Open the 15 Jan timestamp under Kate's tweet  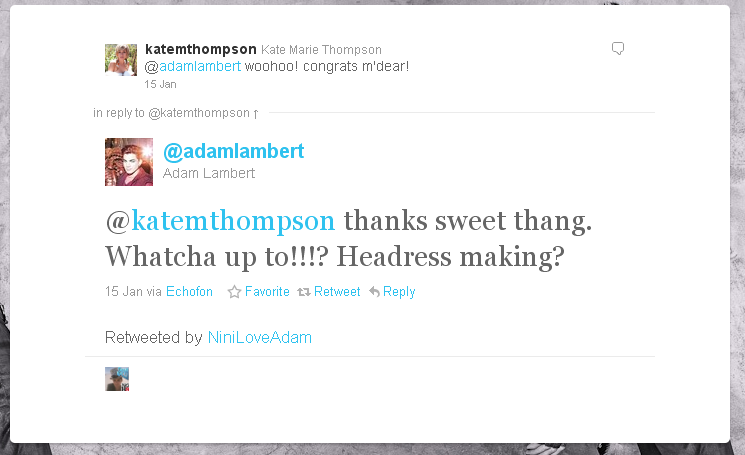[x=160, y=85]
